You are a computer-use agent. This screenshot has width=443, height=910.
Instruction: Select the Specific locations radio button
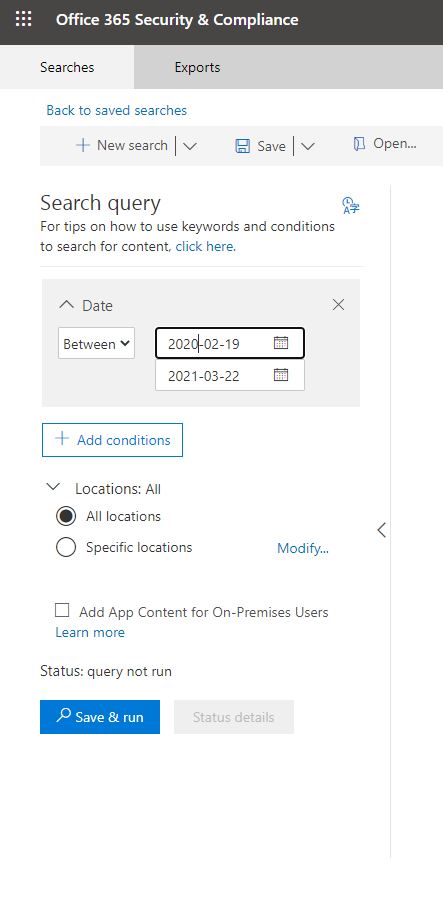click(66, 547)
